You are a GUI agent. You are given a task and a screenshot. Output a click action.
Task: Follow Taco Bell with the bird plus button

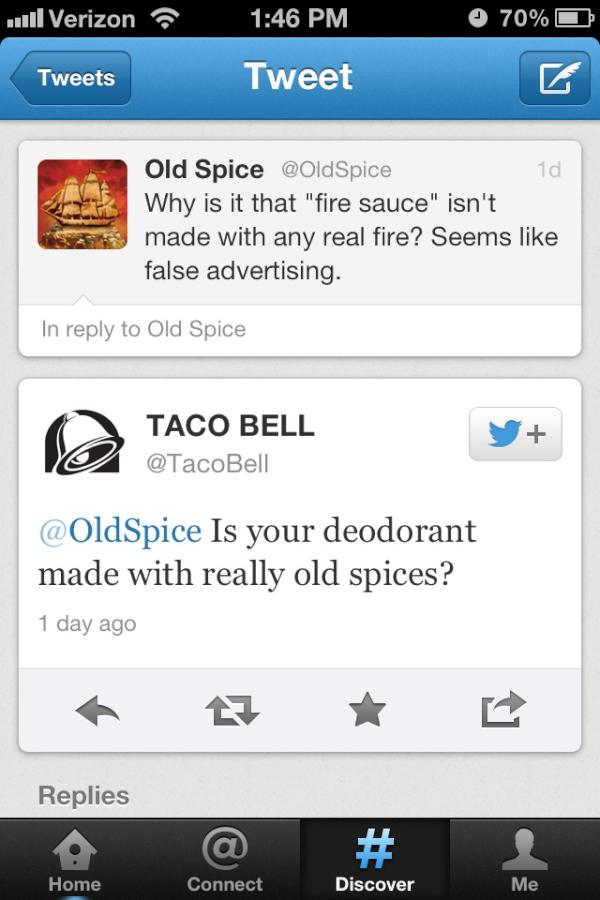(515, 434)
